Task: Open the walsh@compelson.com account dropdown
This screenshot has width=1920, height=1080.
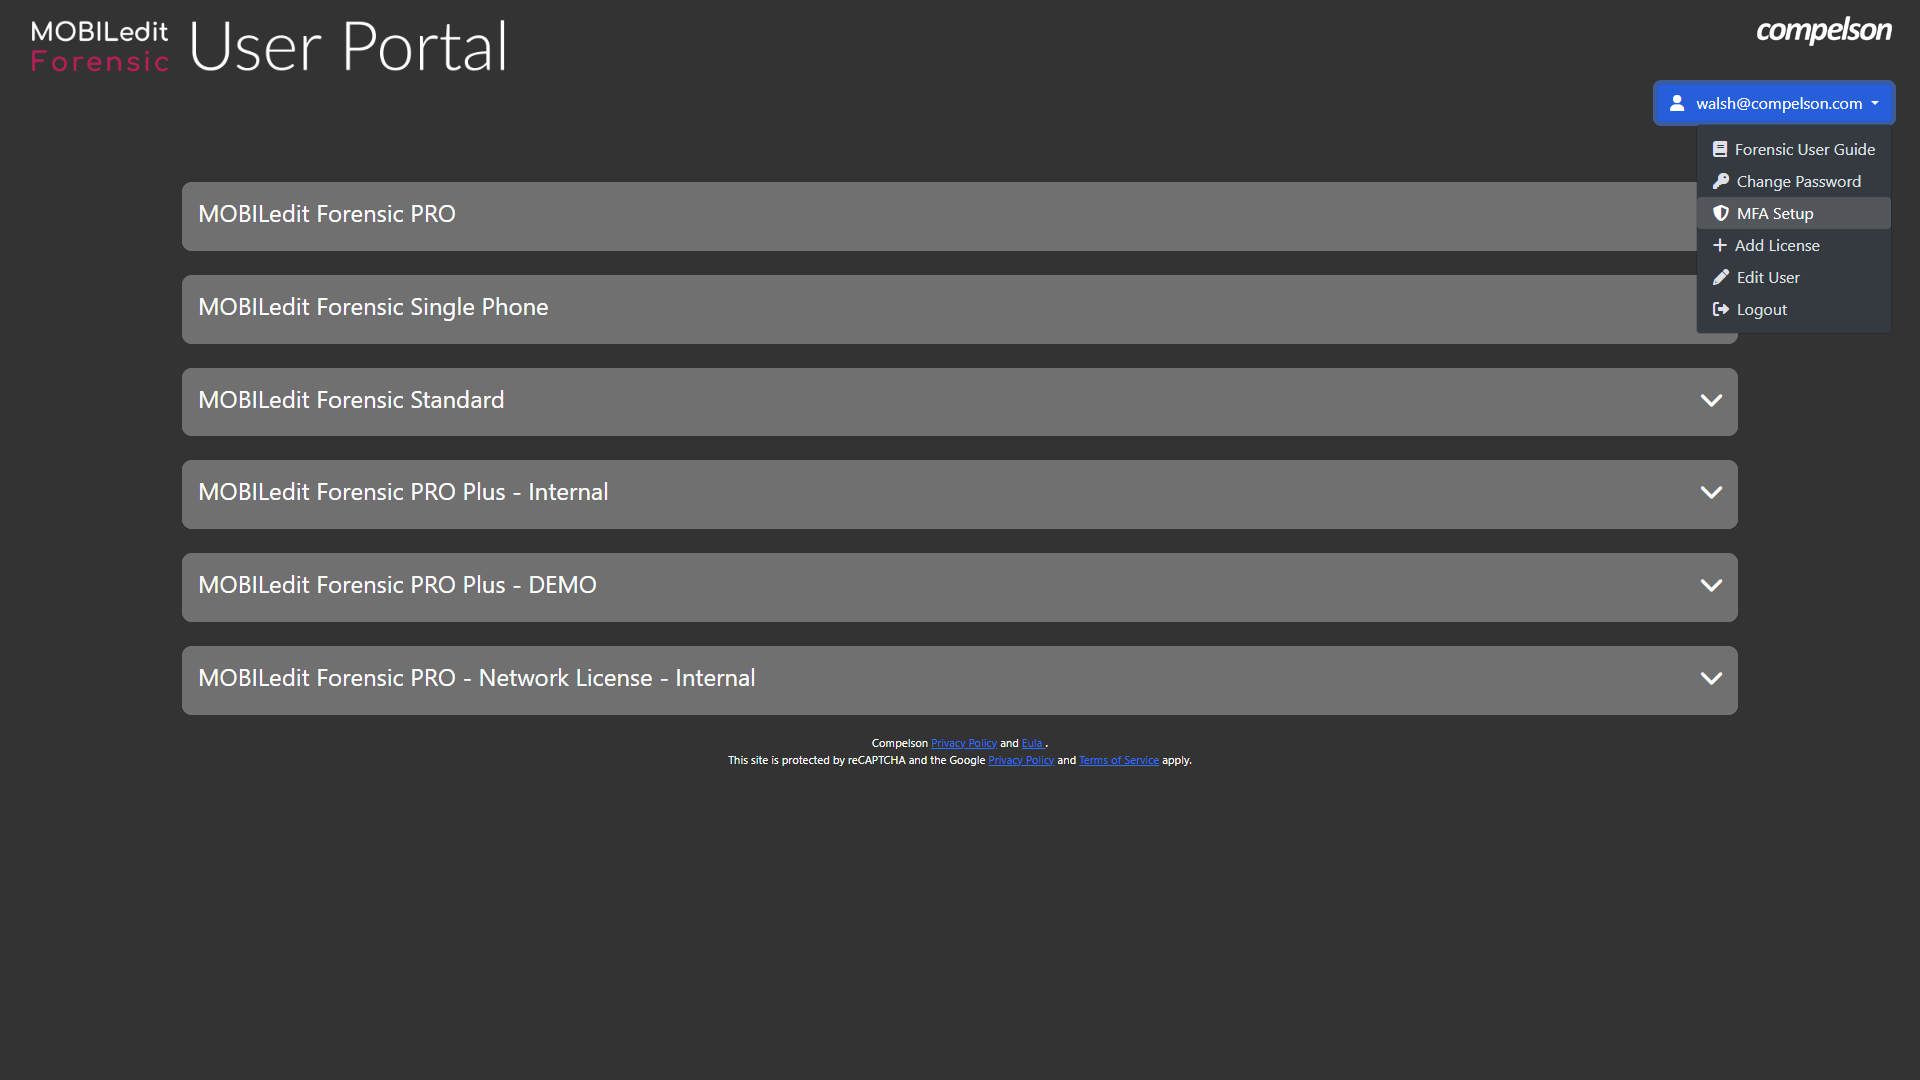Action: [x=1774, y=103]
